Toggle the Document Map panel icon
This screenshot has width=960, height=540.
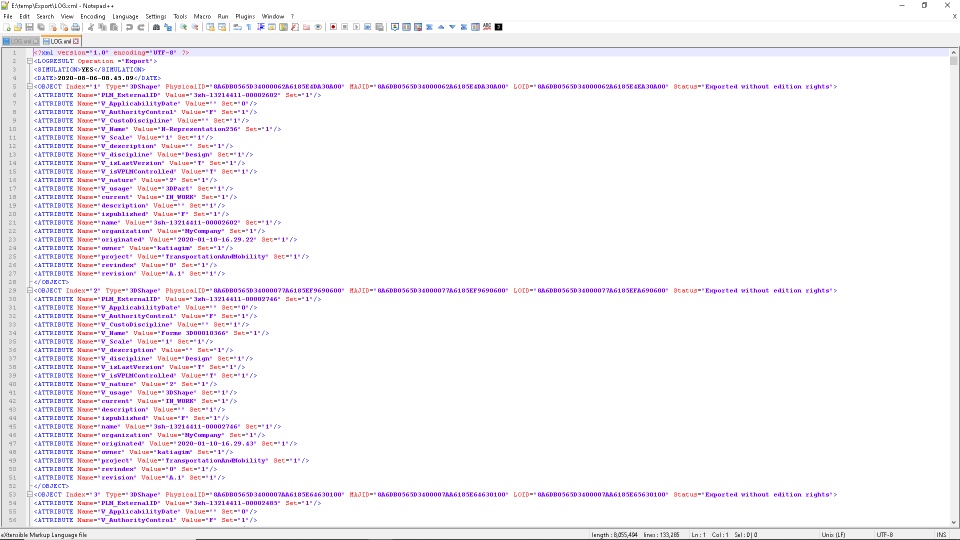tap(283, 27)
